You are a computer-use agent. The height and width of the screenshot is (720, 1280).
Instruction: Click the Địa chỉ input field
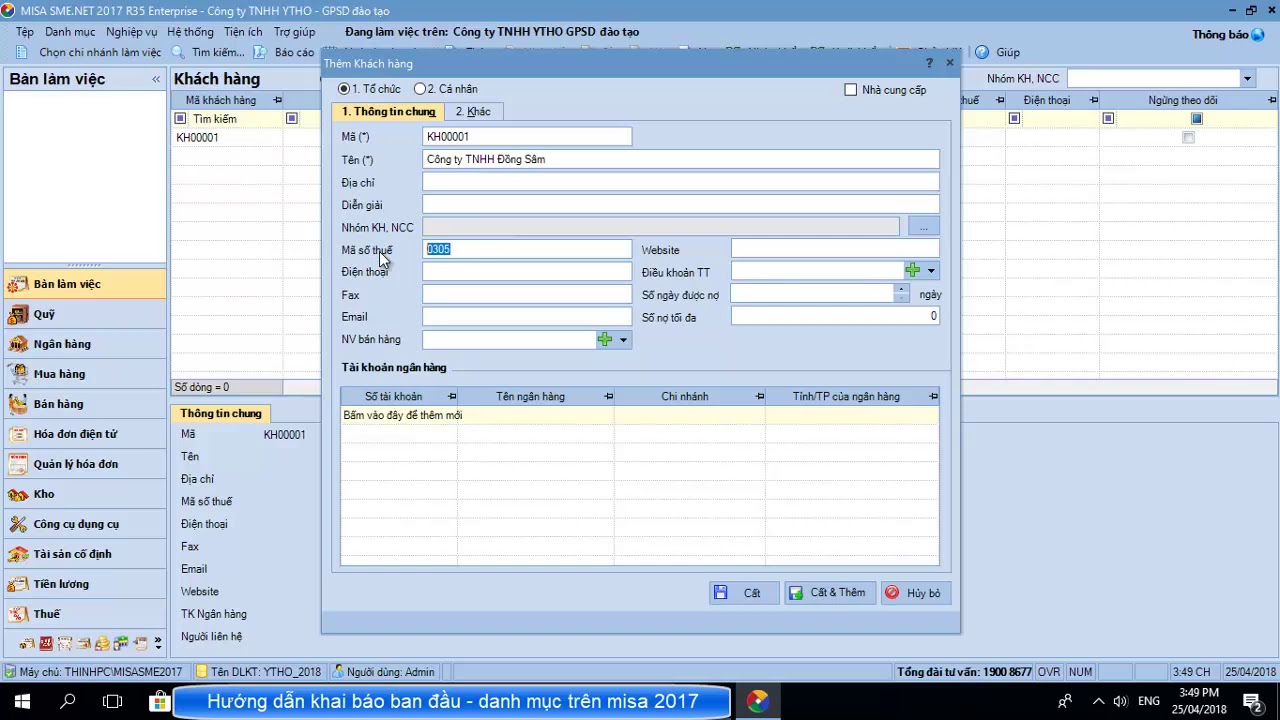[681, 182]
